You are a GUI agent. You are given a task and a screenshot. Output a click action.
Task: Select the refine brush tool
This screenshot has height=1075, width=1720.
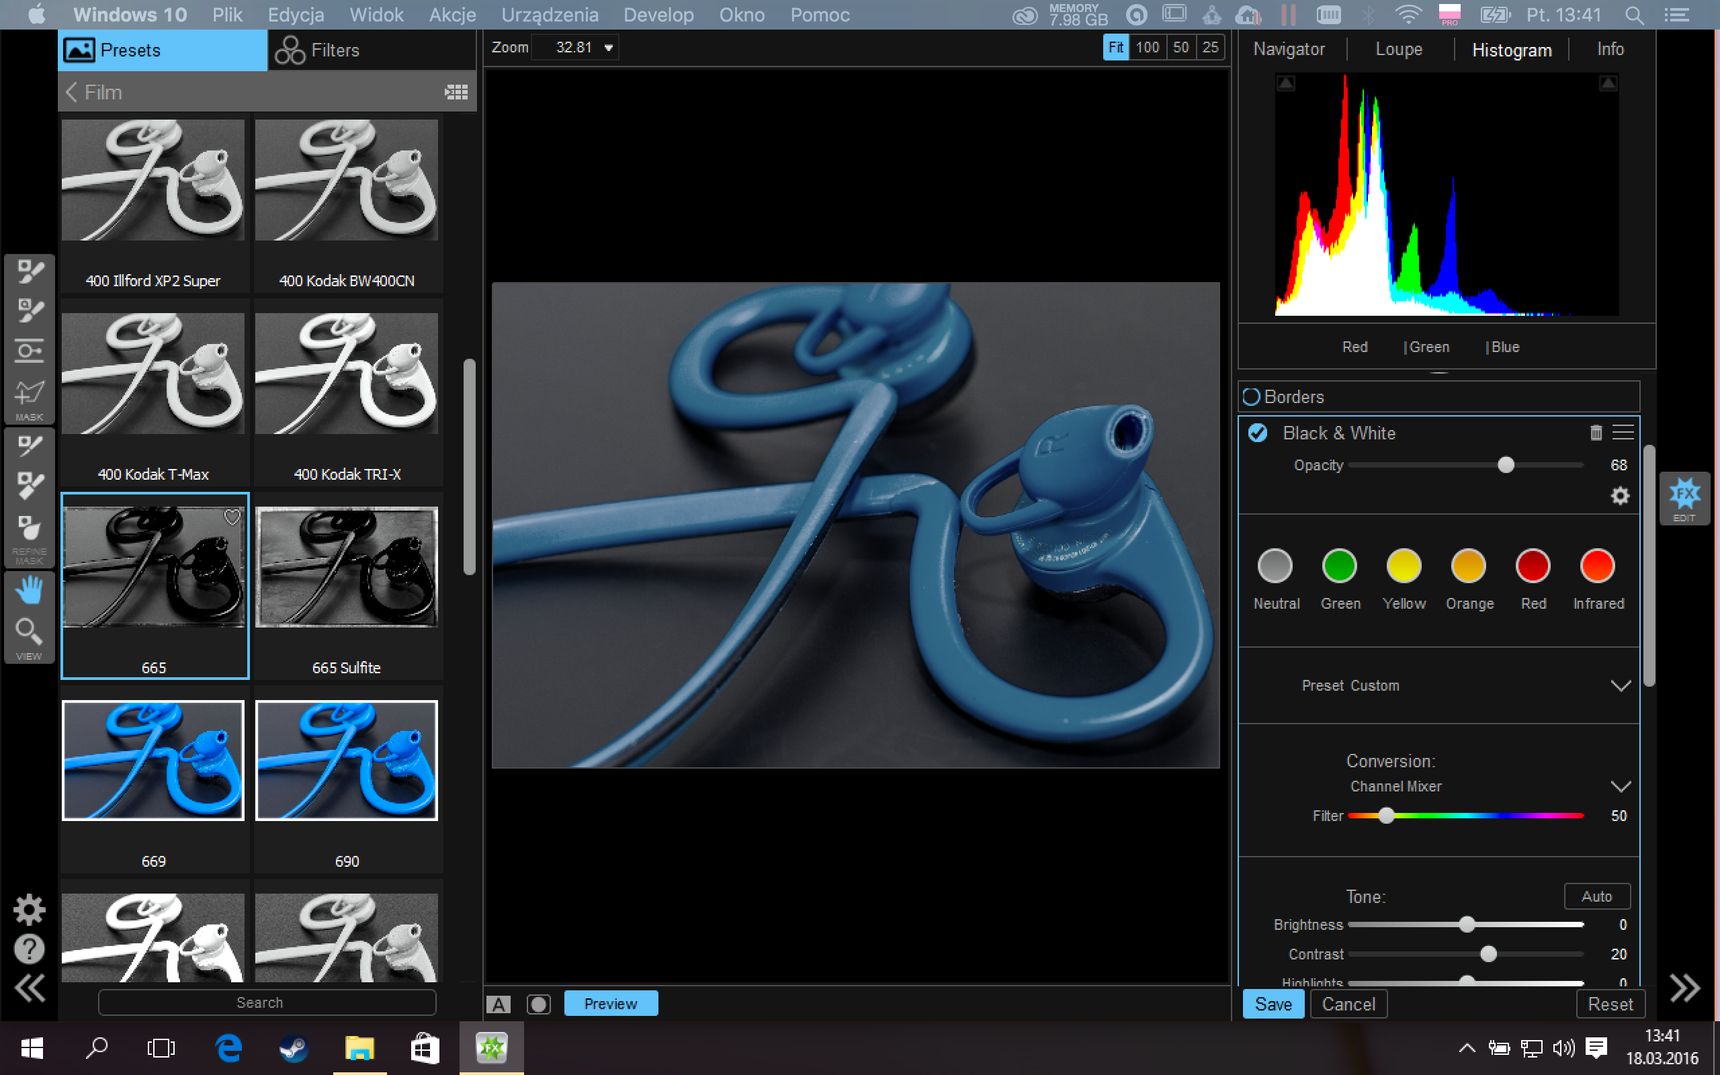[x=30, y=446]
